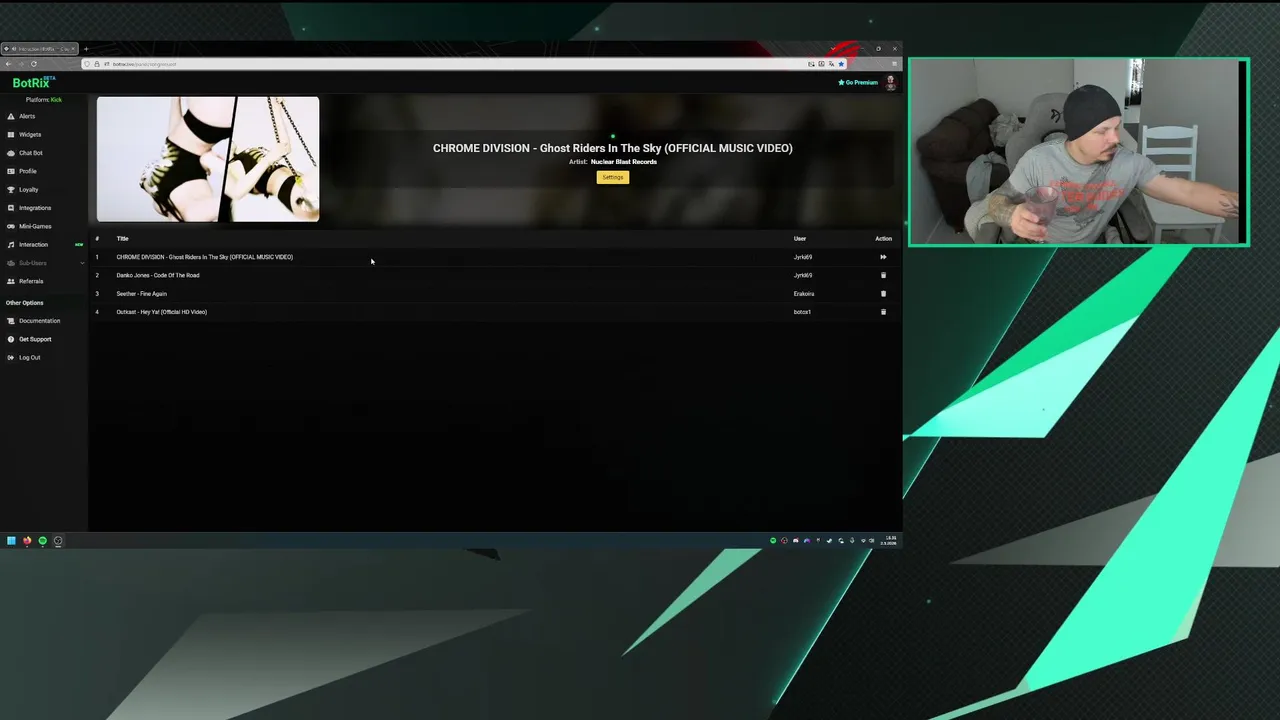
Task: Click user botox1 in the queue
Action: [802, 312]
